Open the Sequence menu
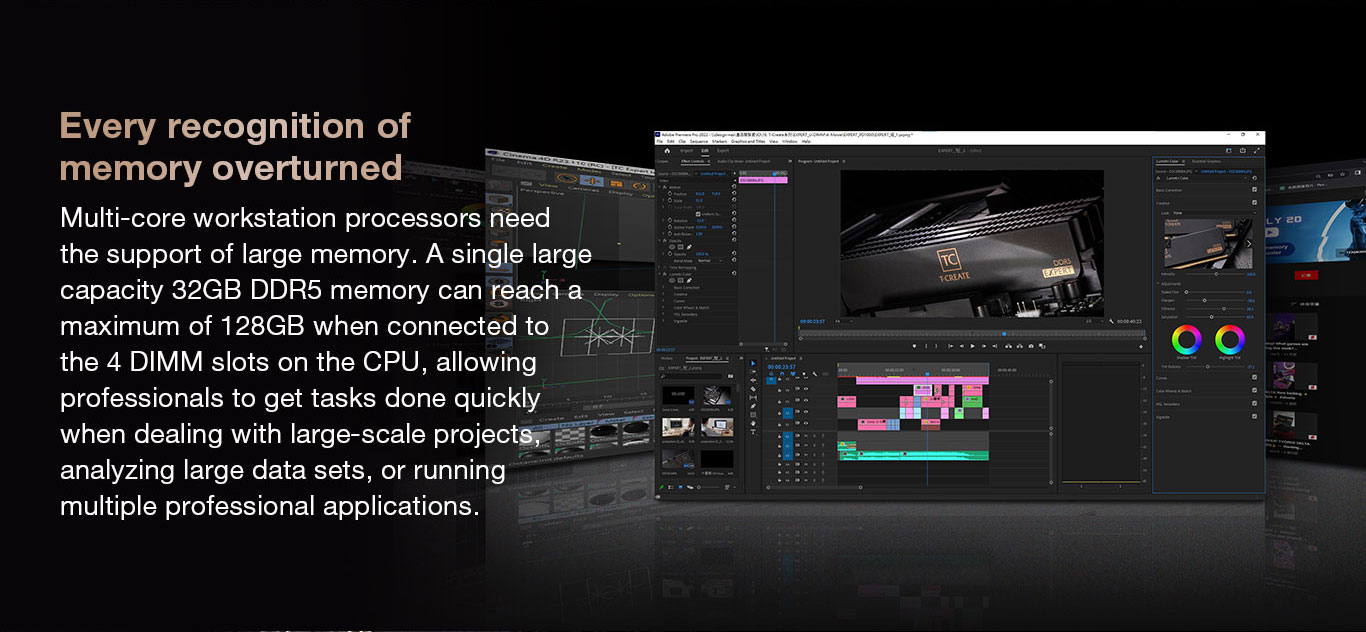 (698, 141)
